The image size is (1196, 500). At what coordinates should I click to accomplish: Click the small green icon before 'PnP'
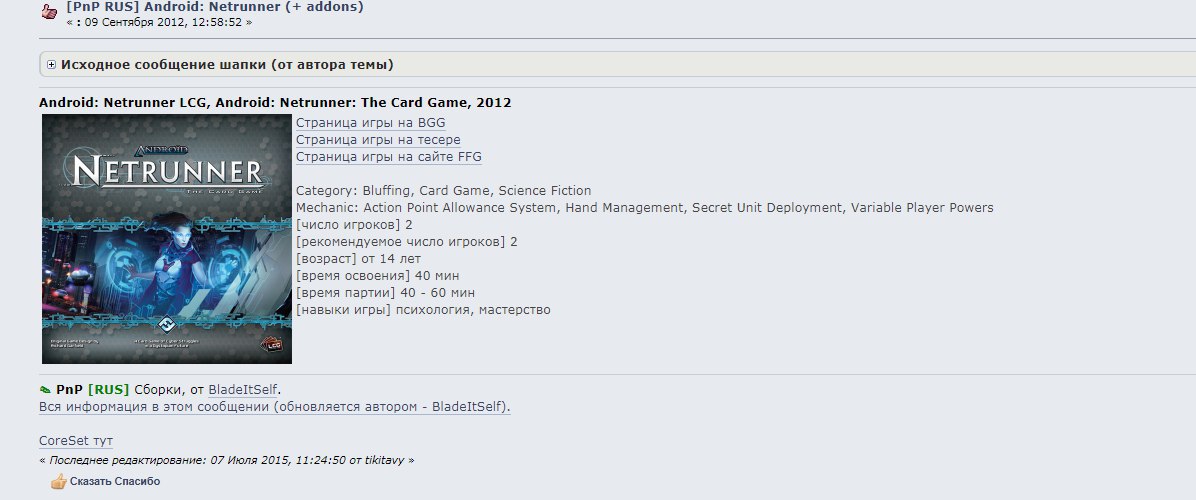pyautogui.click(x=45, y=390)
